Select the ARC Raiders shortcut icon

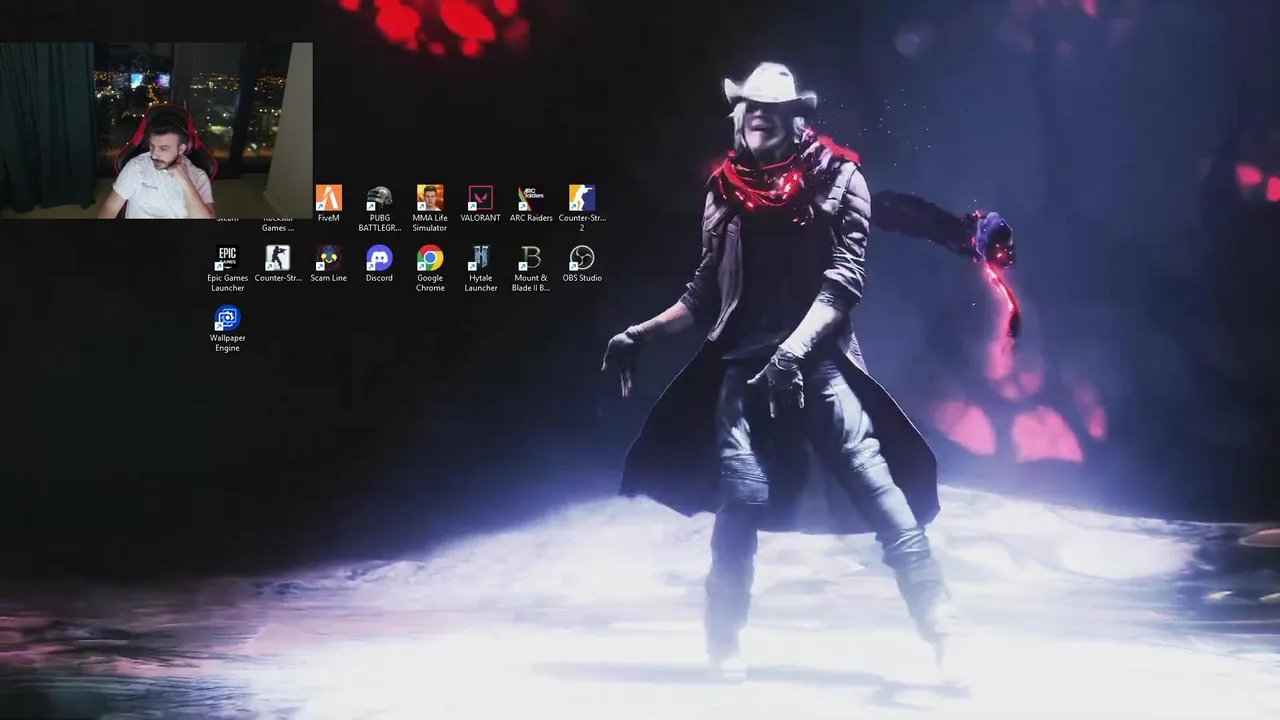click(531, 198)
